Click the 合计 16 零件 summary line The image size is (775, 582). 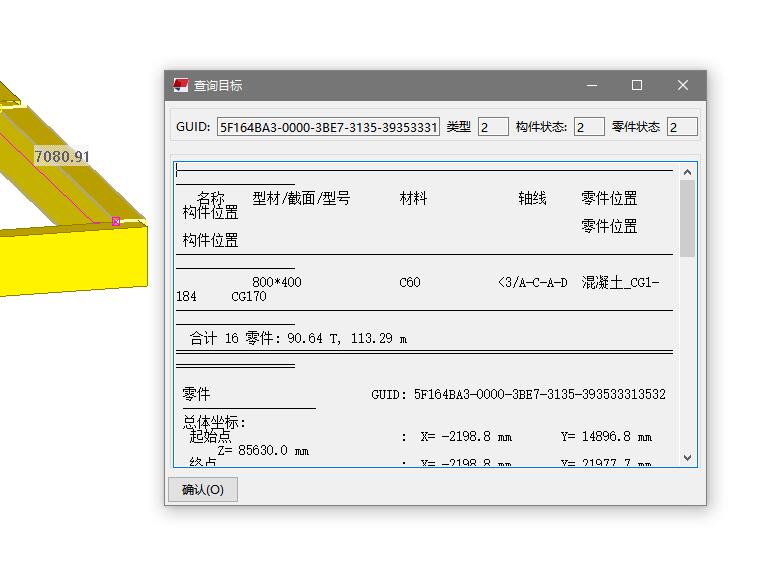[x=298, y=338]
